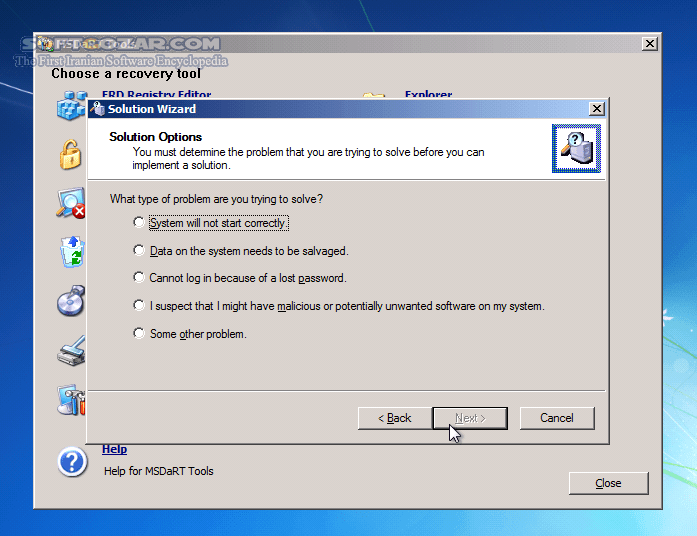Image resolution: width=697 pixels, height=536 pixels.
Task: Click the Solution Options wizard header icon
Action: coord(576,148)
